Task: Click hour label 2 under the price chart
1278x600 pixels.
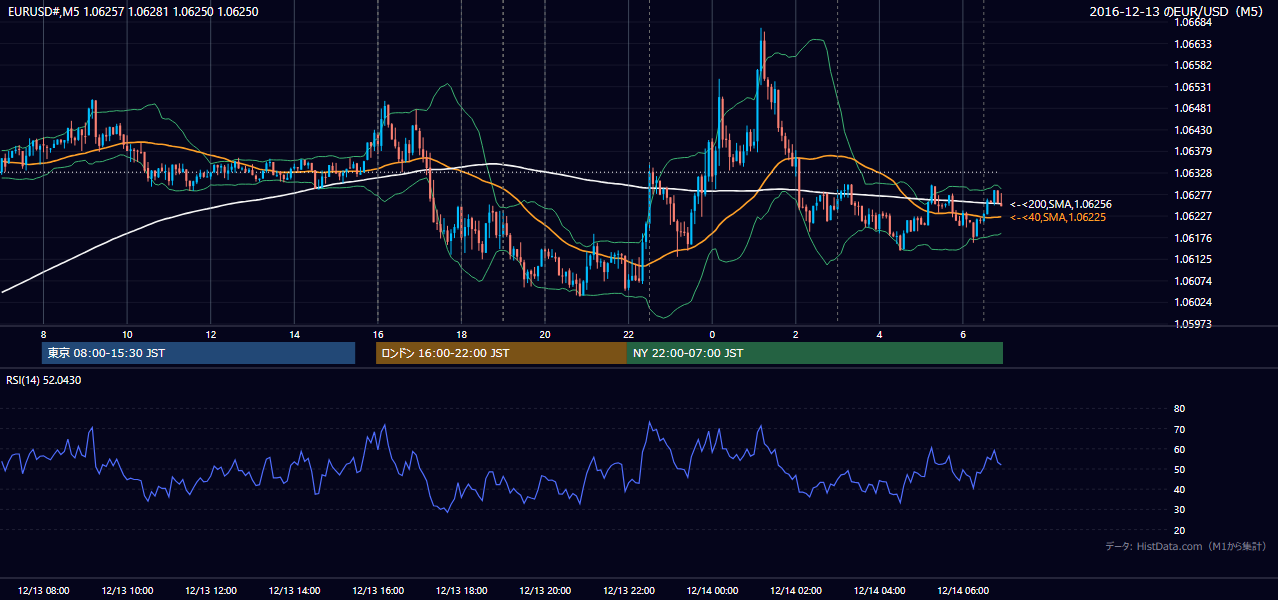Action: tap(795, 334)
